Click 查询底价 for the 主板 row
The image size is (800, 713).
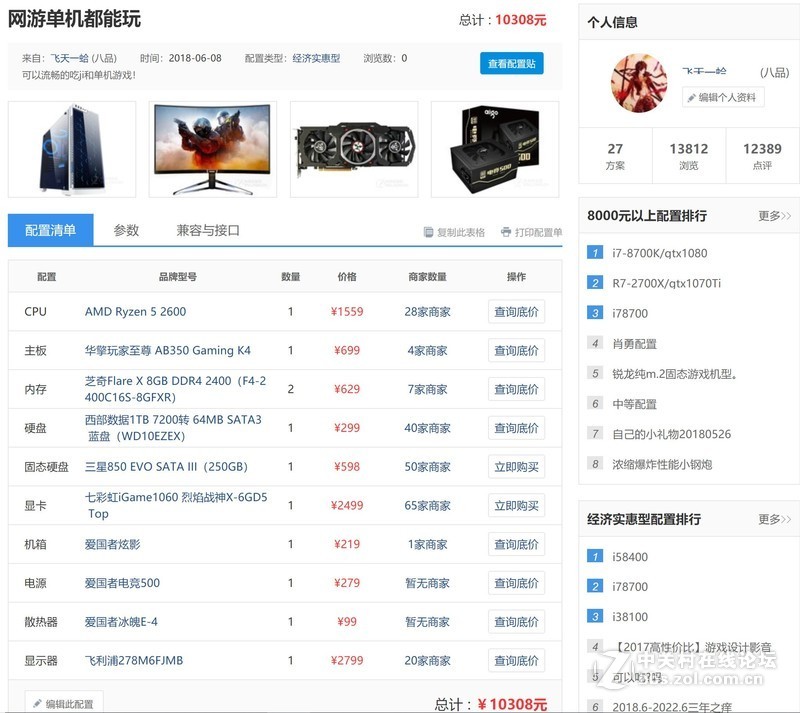(x=516, y=351)
